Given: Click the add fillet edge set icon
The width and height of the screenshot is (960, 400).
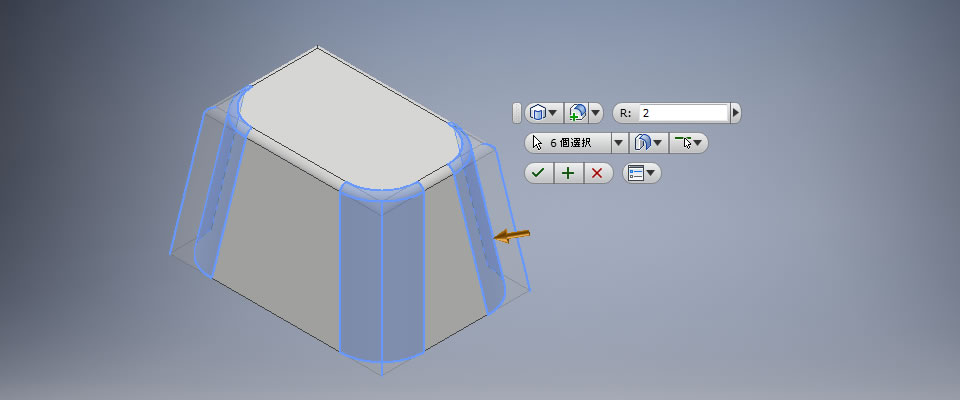Looking at the screenshot, I should 577,113.
